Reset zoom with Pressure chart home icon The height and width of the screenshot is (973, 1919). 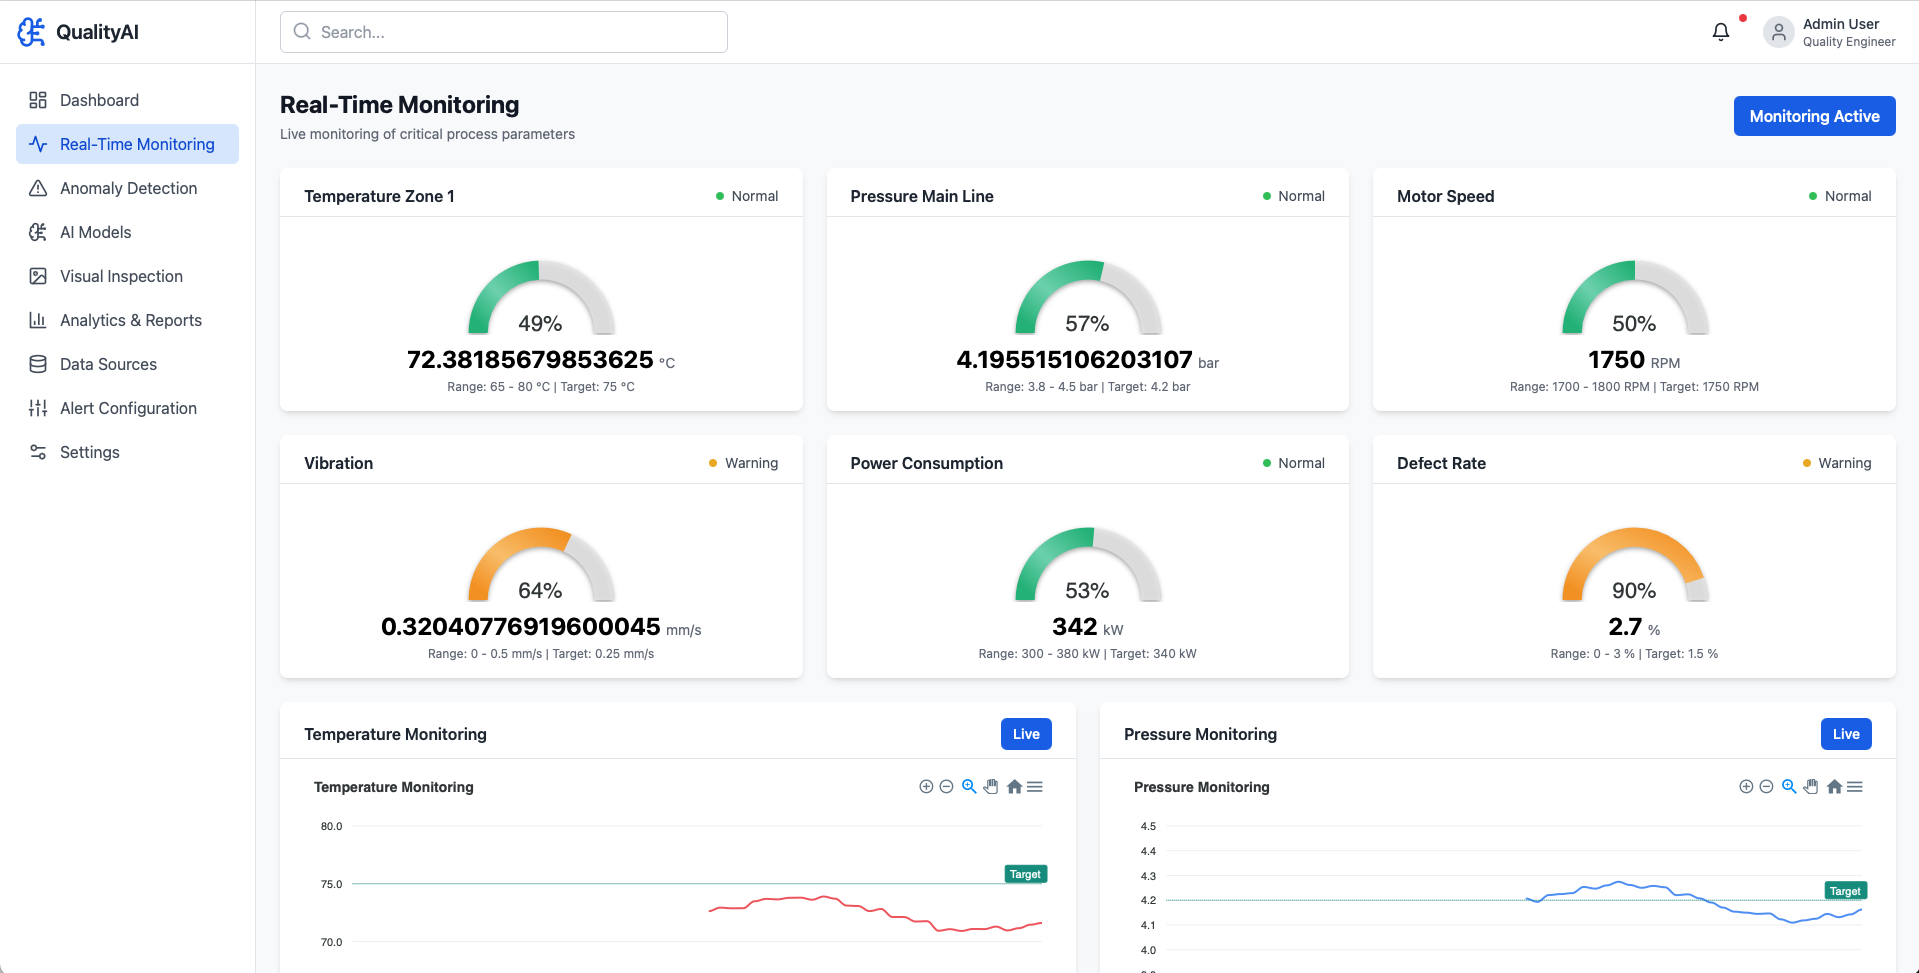[x=1834, y=787]
